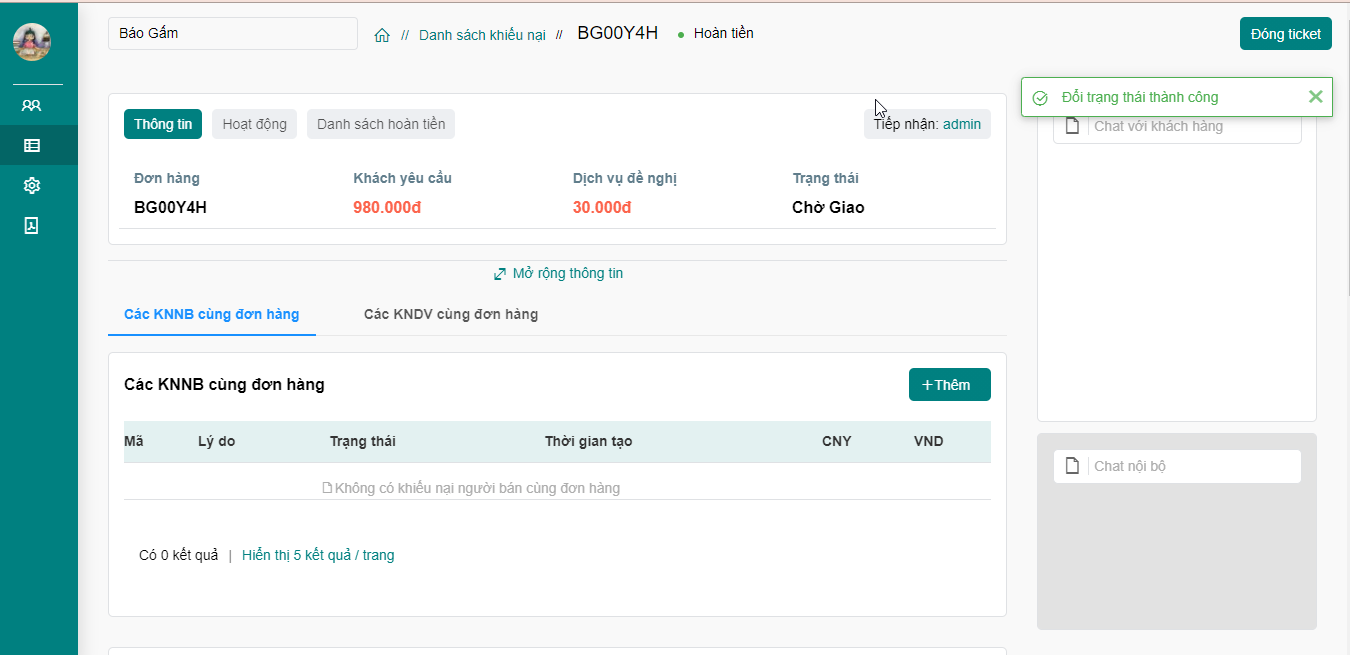Expand info with Mở rộng thông tin

558,273
